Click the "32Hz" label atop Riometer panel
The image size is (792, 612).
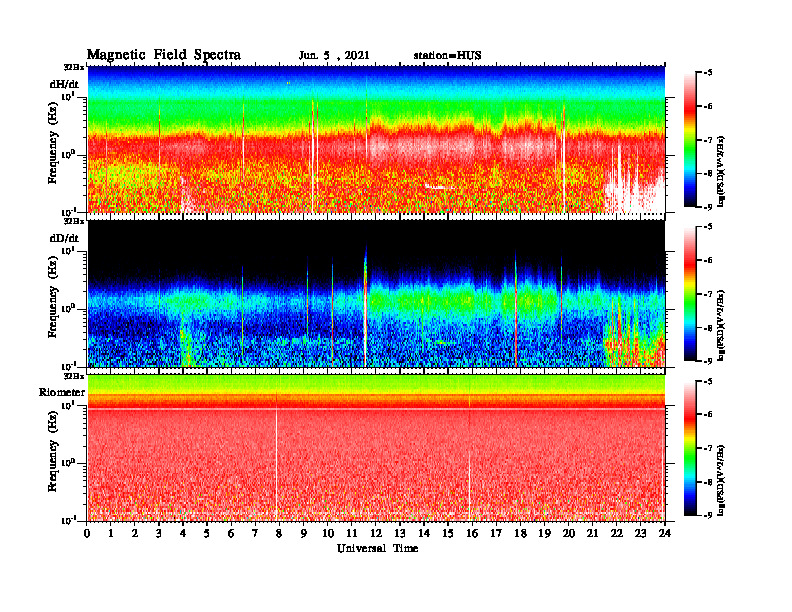[x=73, y=376]
